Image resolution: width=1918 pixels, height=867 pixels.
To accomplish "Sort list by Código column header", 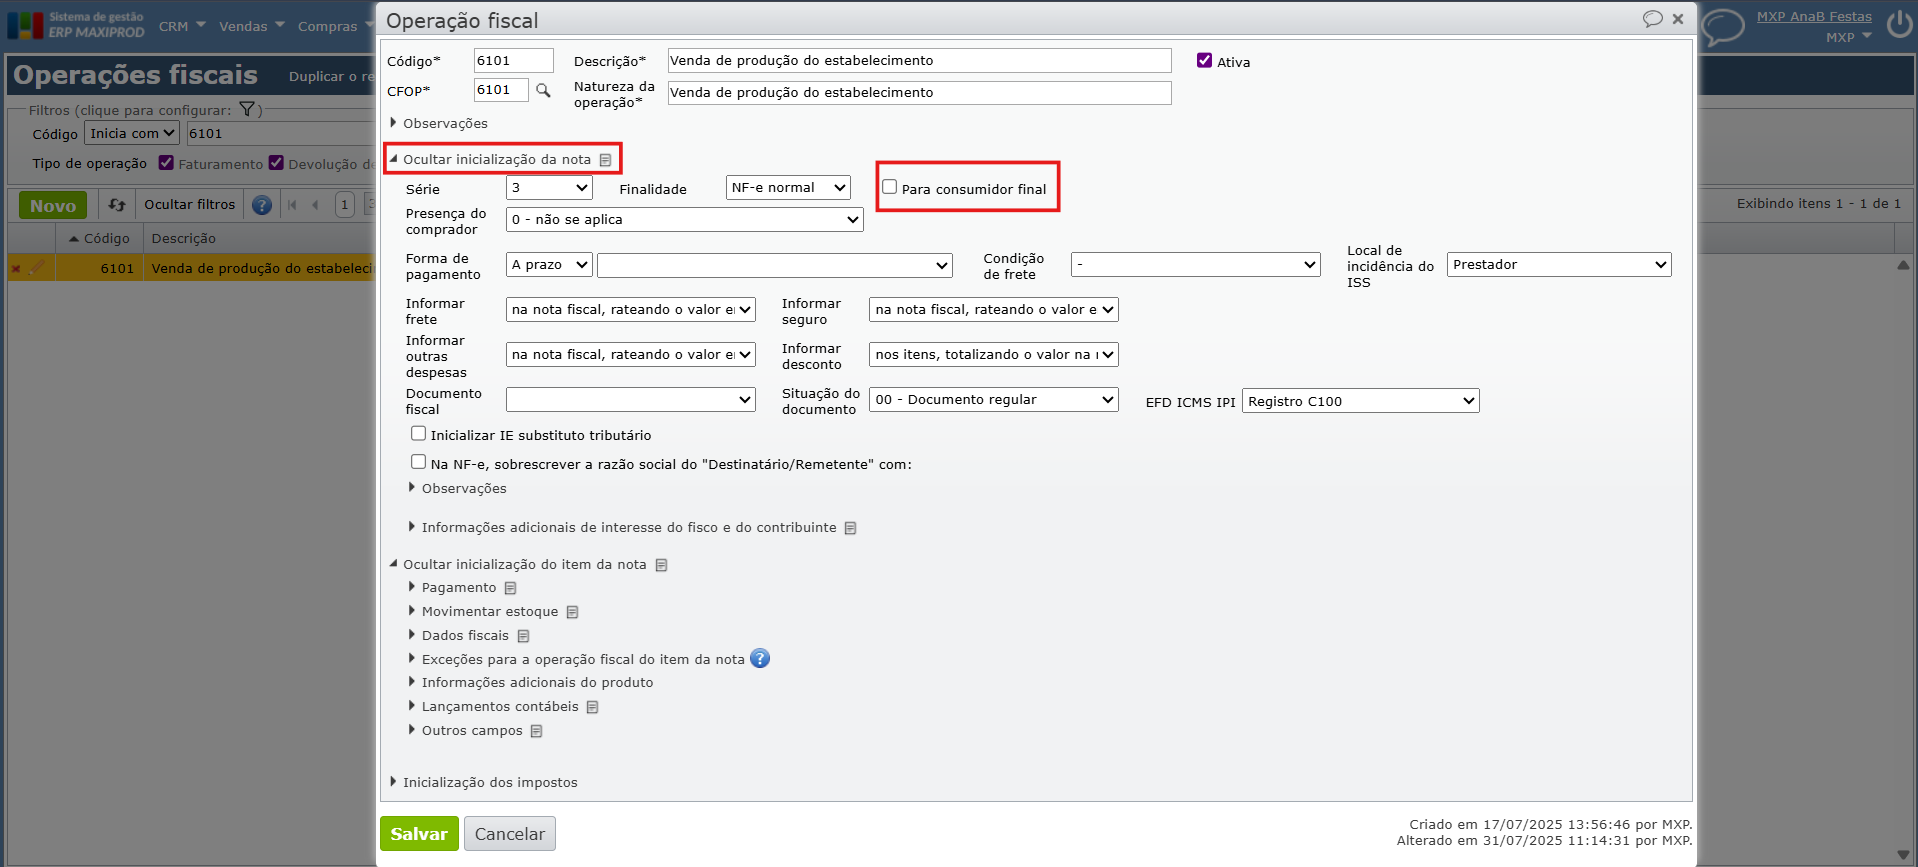I will 100,239.
